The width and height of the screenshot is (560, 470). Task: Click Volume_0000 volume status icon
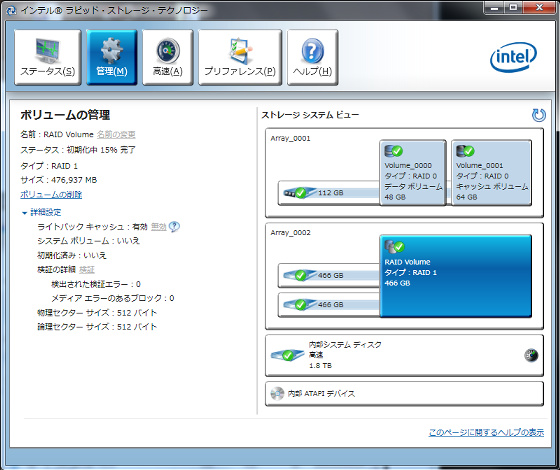coord(394,151)
